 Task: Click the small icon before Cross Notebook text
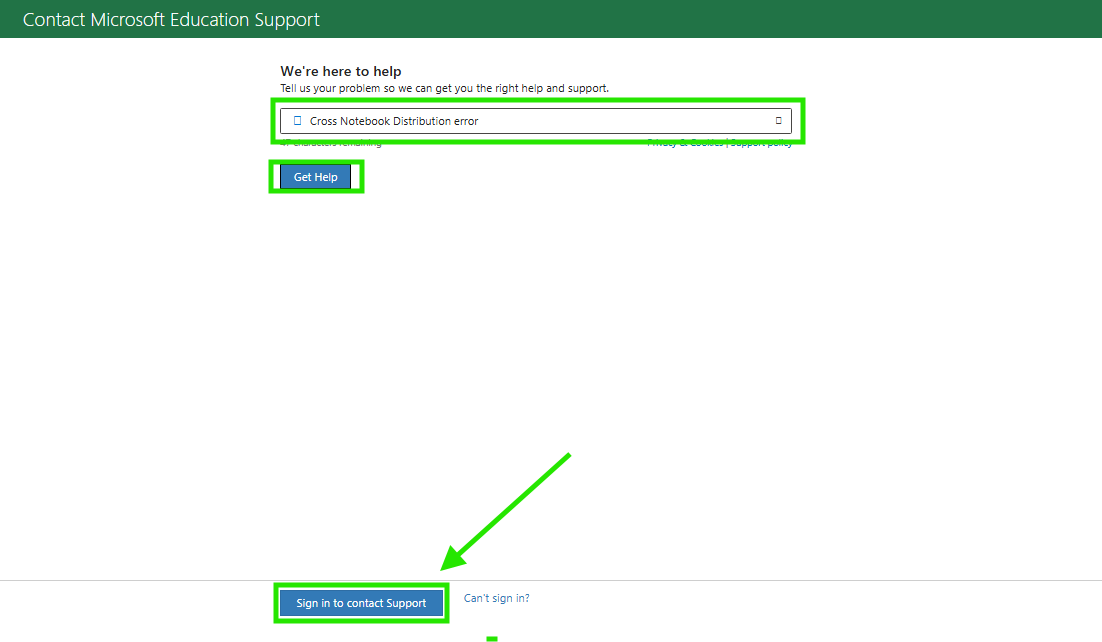[297, 121]
